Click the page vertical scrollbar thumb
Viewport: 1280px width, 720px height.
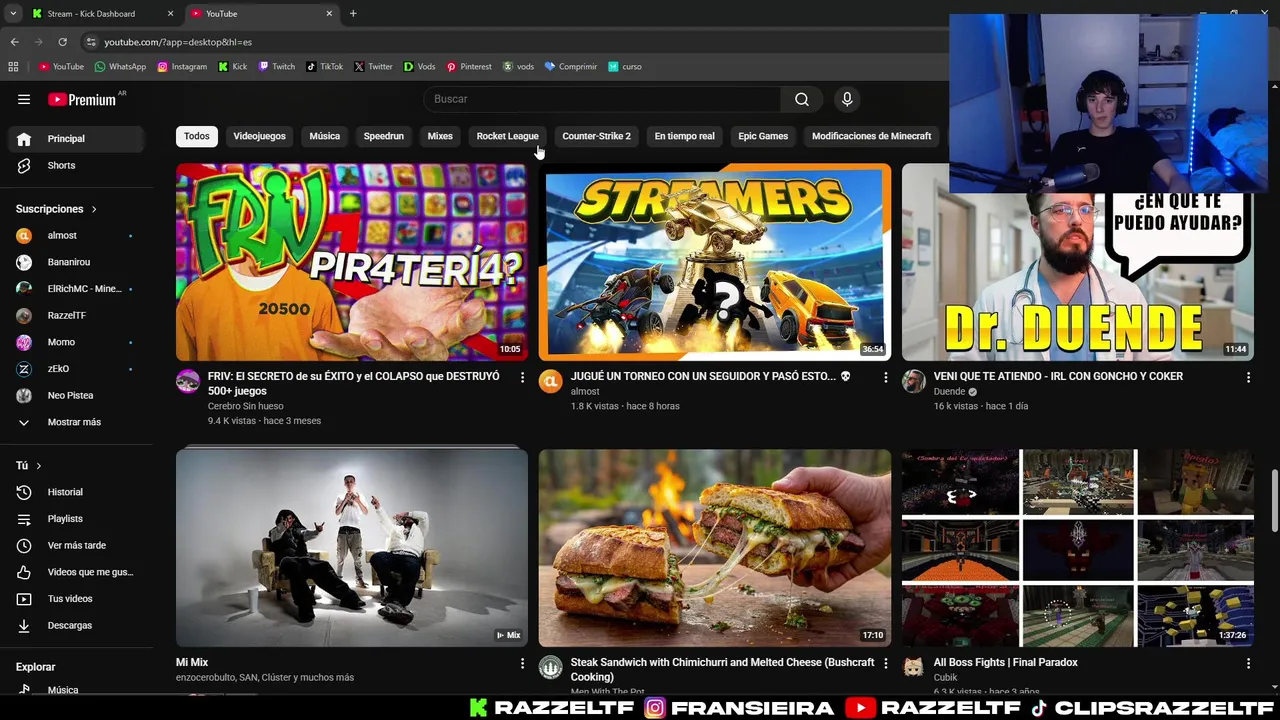tap(1274, 500)
